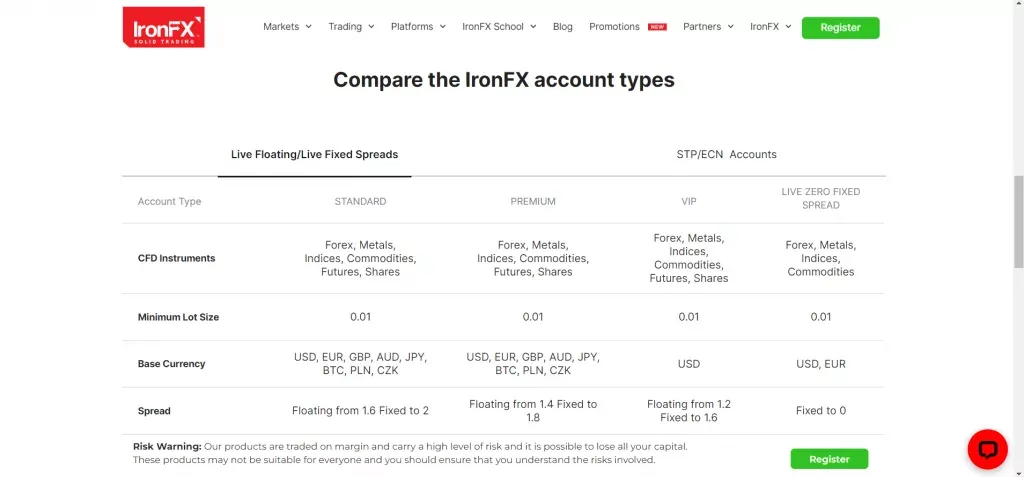Viewport: 1024px width, 477px height.
Task: Click the STANDARD column header
Action: tap(360, 201)
